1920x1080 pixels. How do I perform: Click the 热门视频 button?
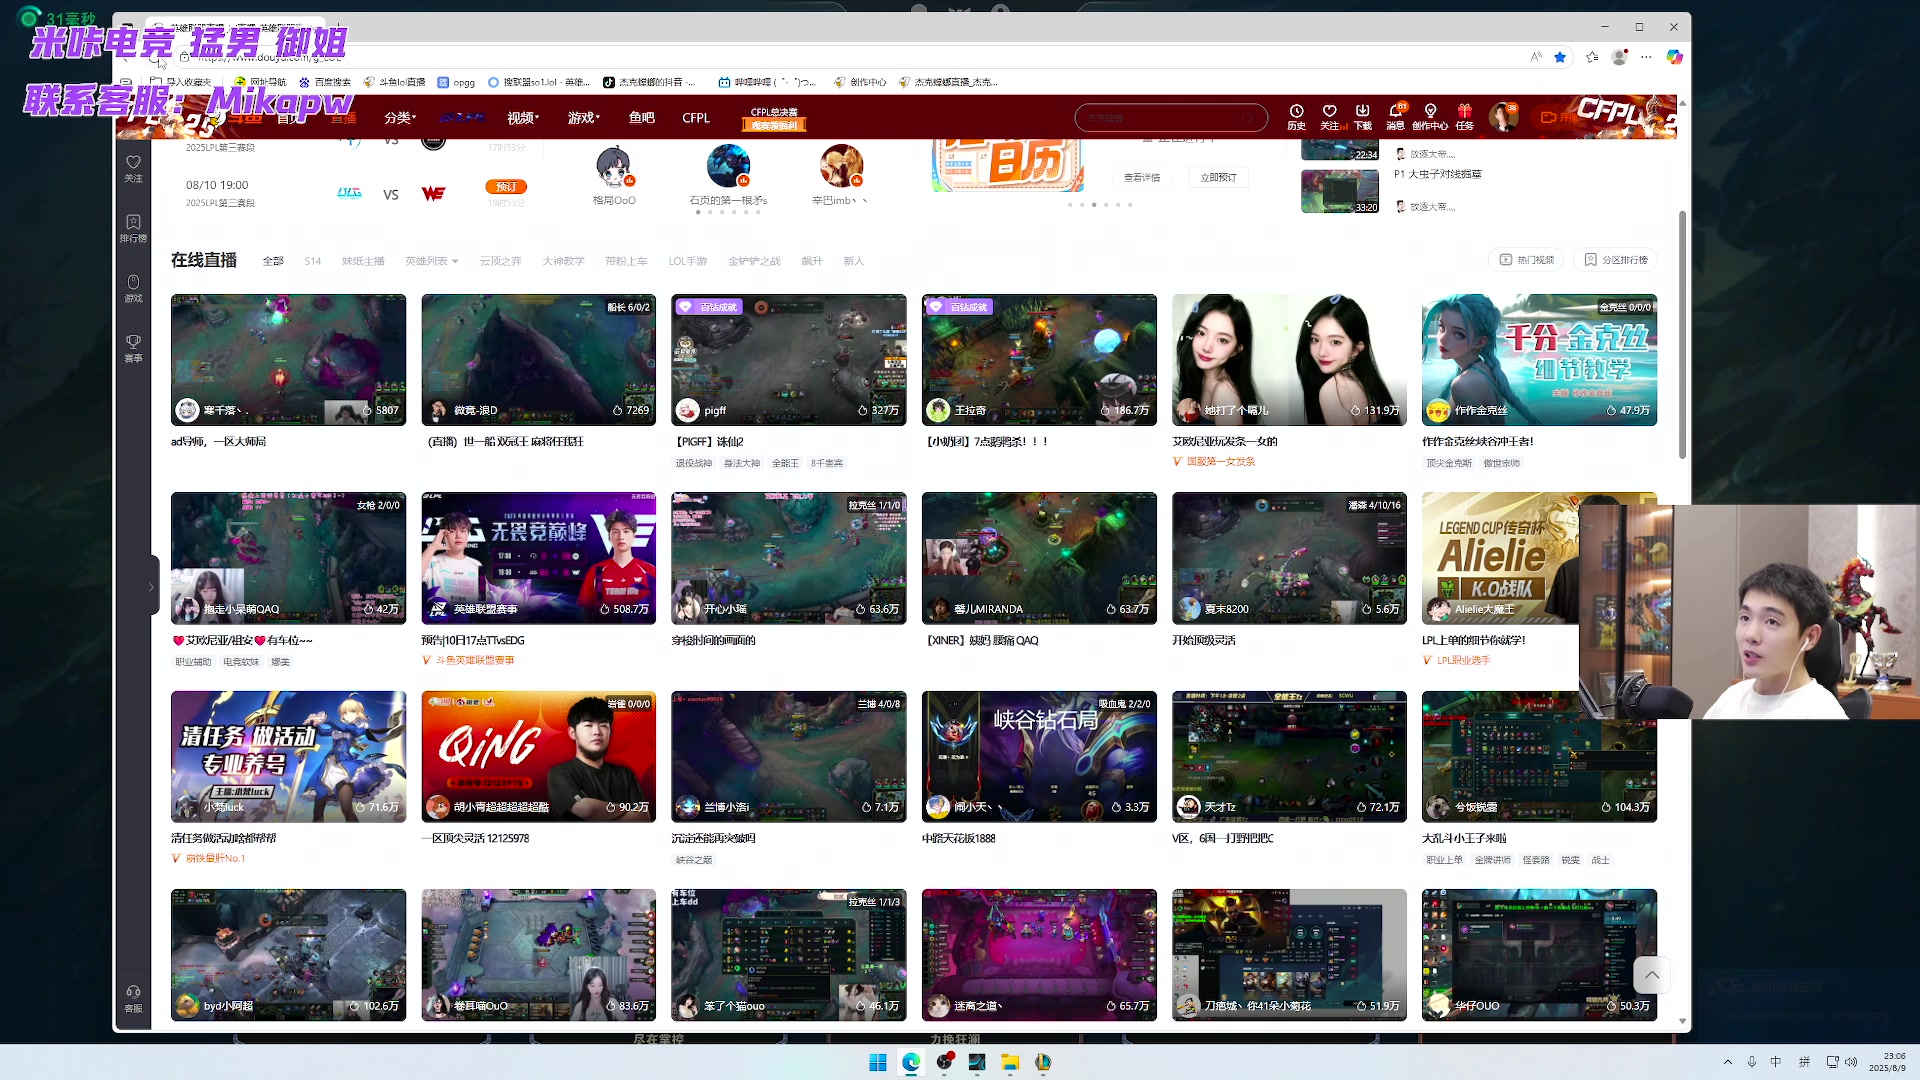click(x=1527, y=260)
